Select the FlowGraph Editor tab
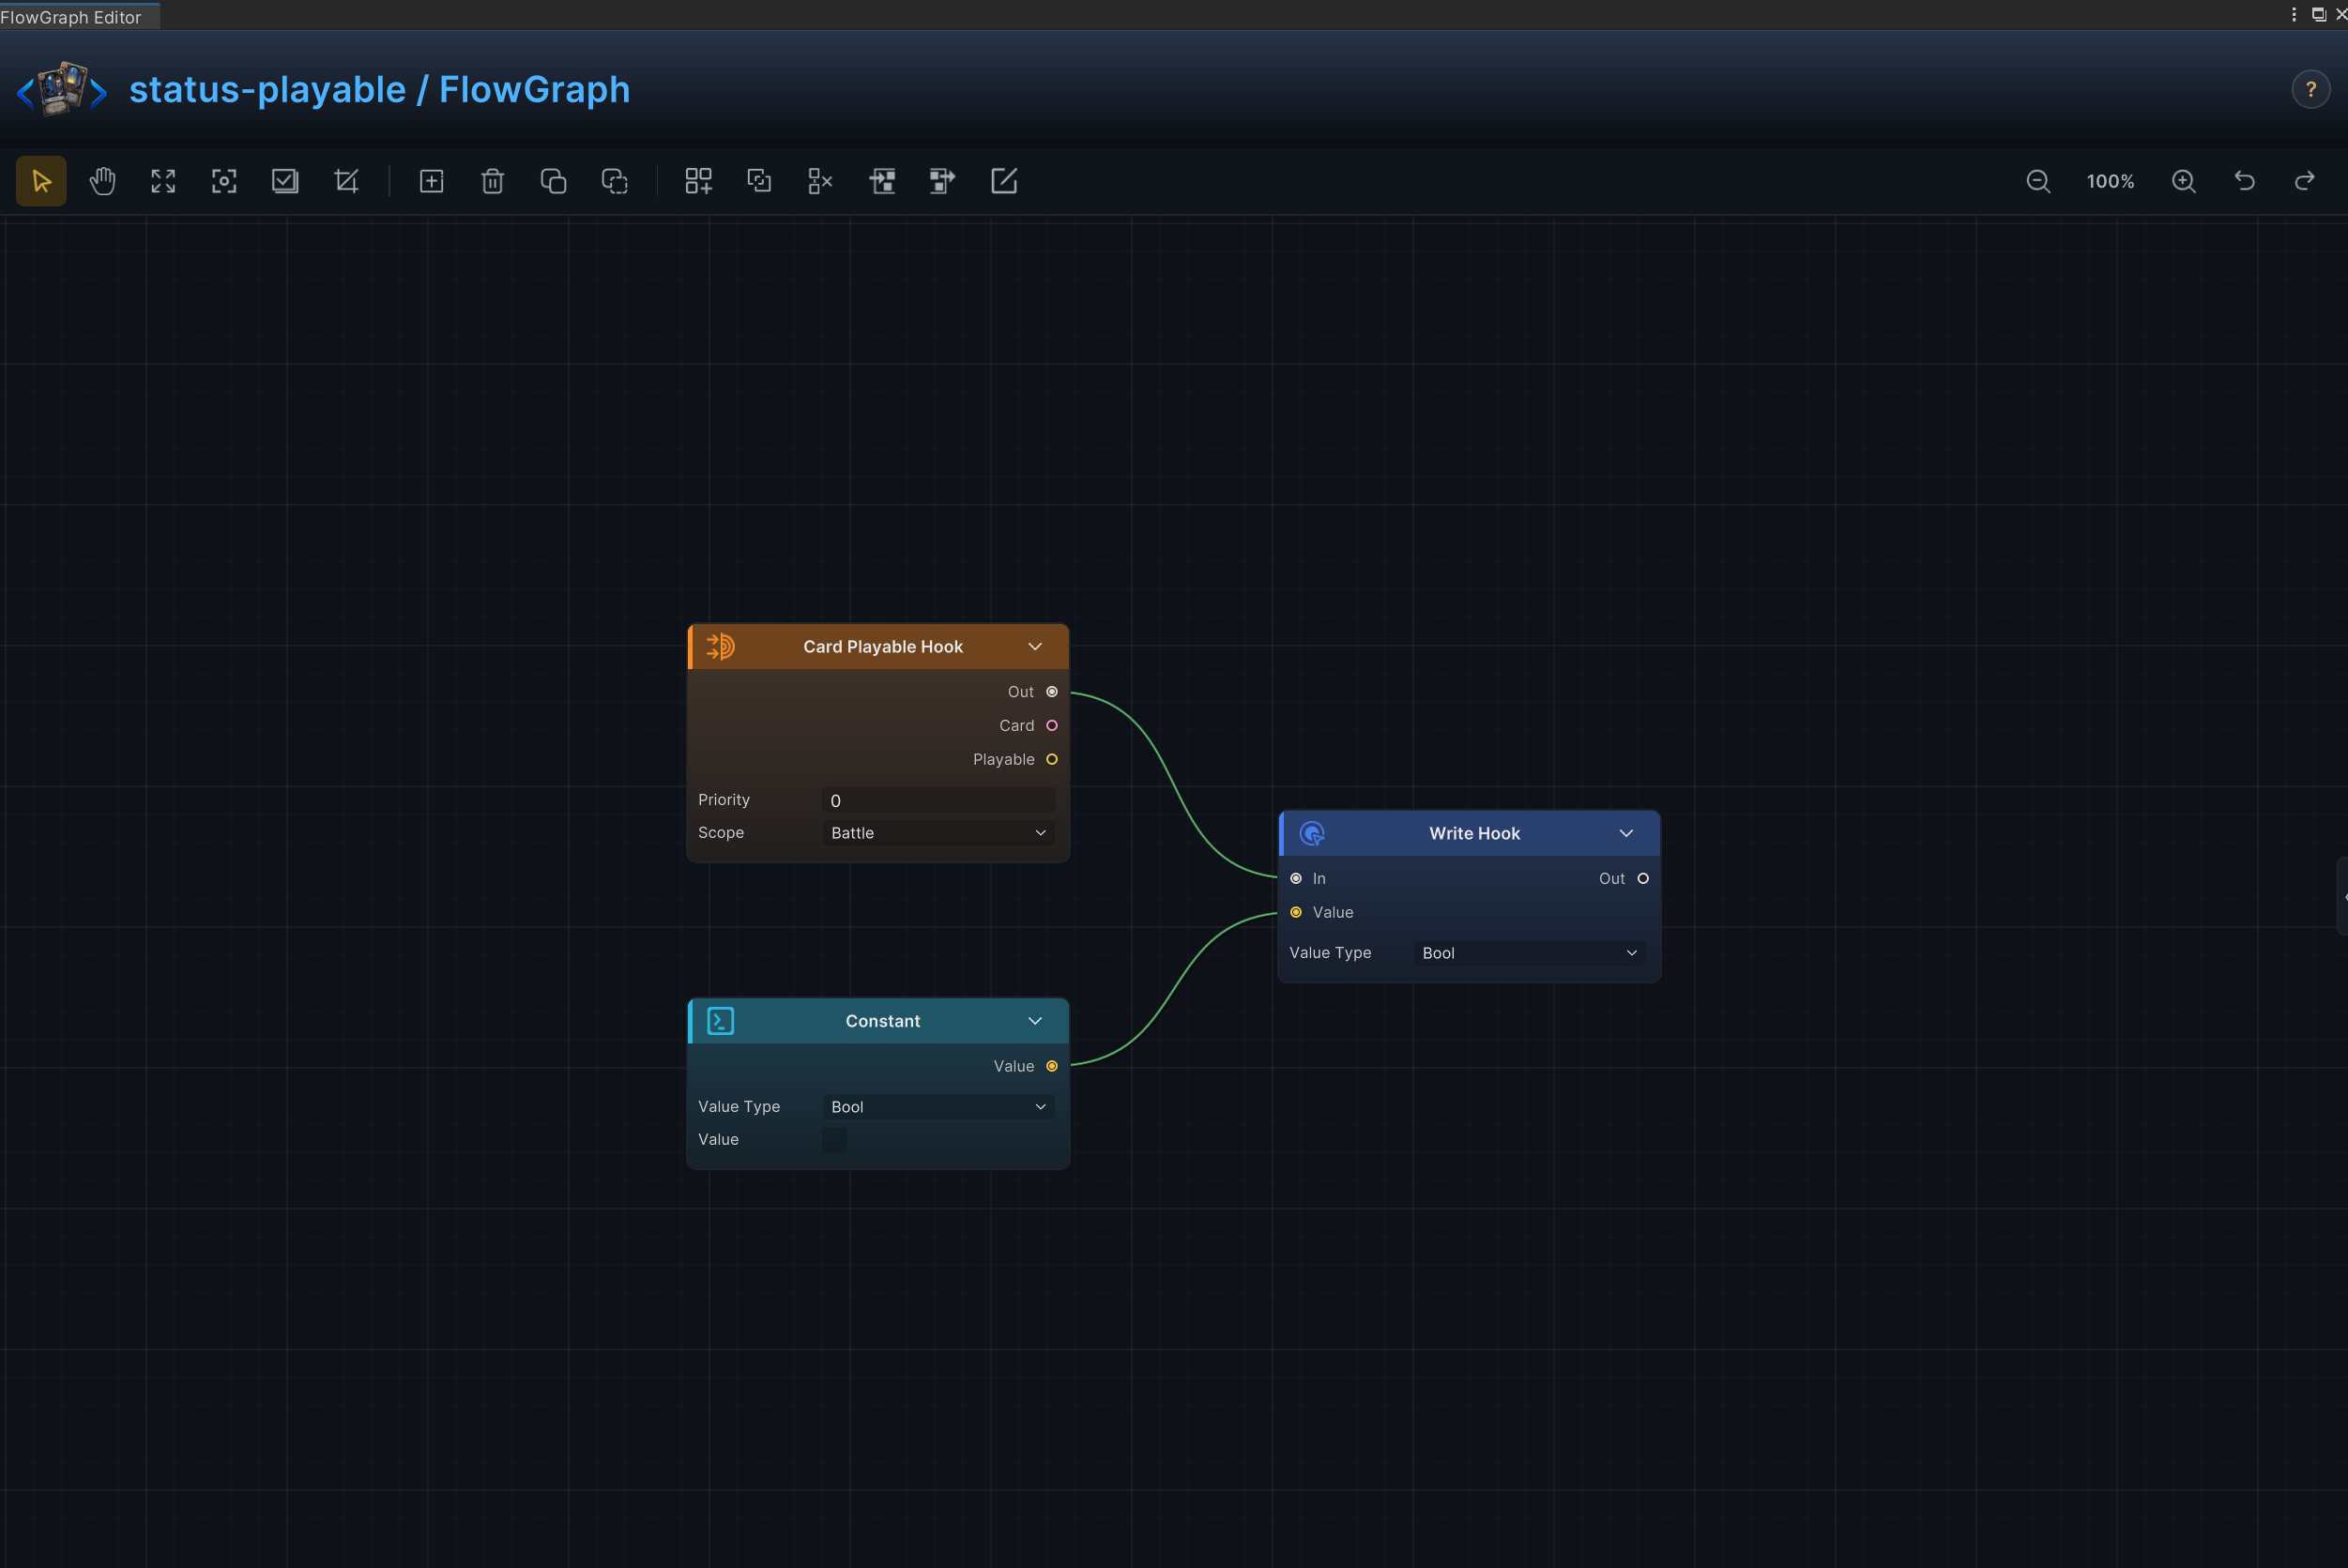Screen dimensions: 2348x1568 72,17
